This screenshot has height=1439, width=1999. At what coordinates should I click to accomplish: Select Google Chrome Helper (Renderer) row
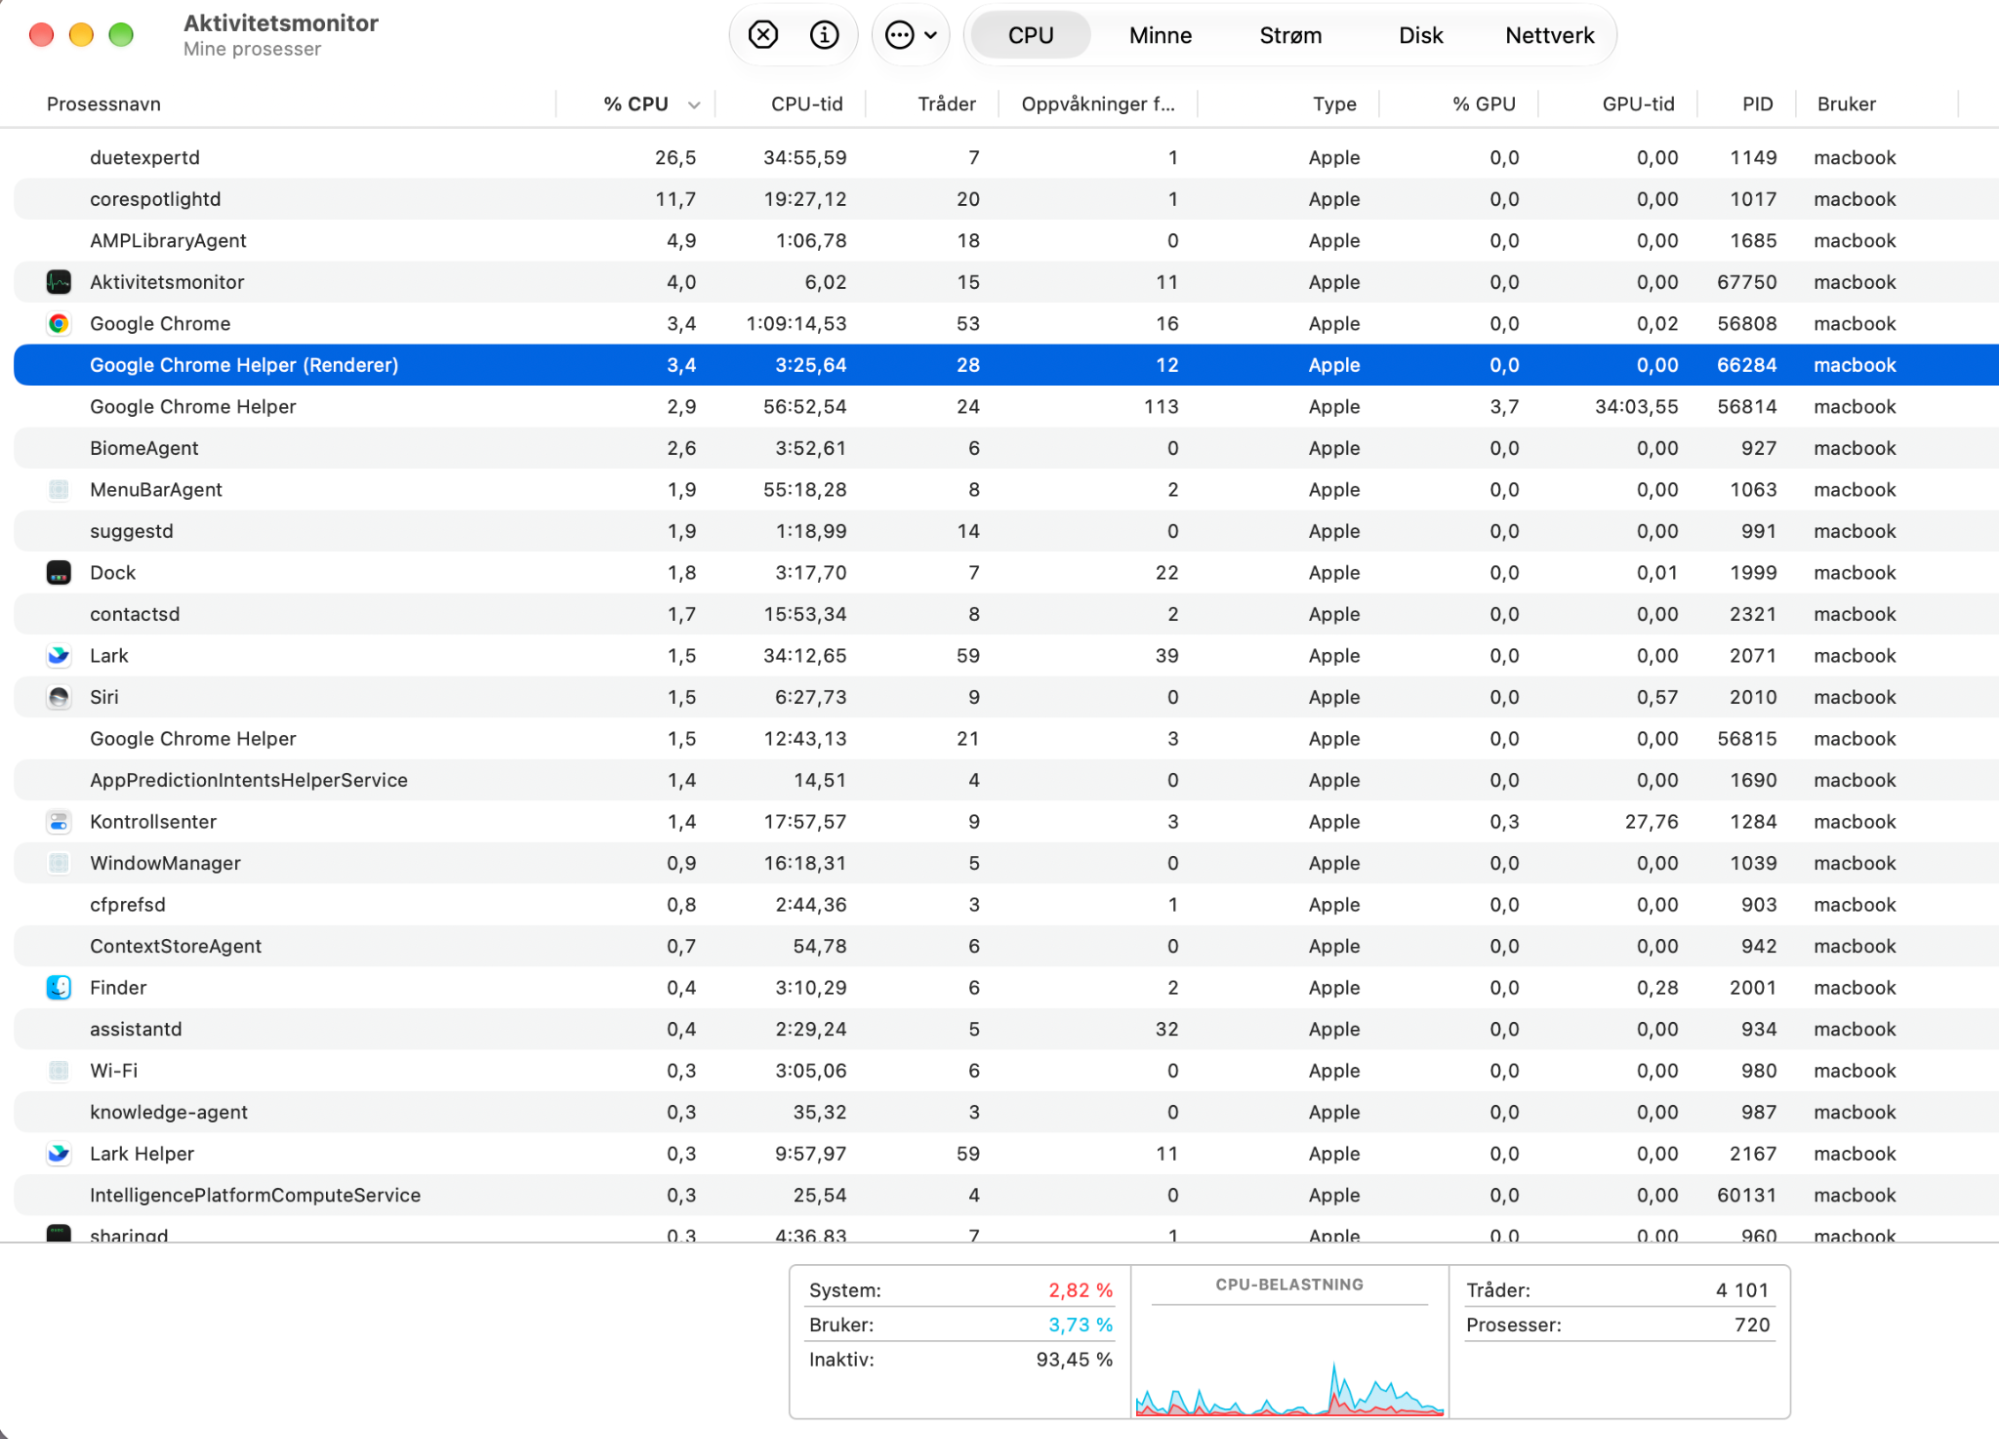pyautogui.click(x=1006, y=365)
